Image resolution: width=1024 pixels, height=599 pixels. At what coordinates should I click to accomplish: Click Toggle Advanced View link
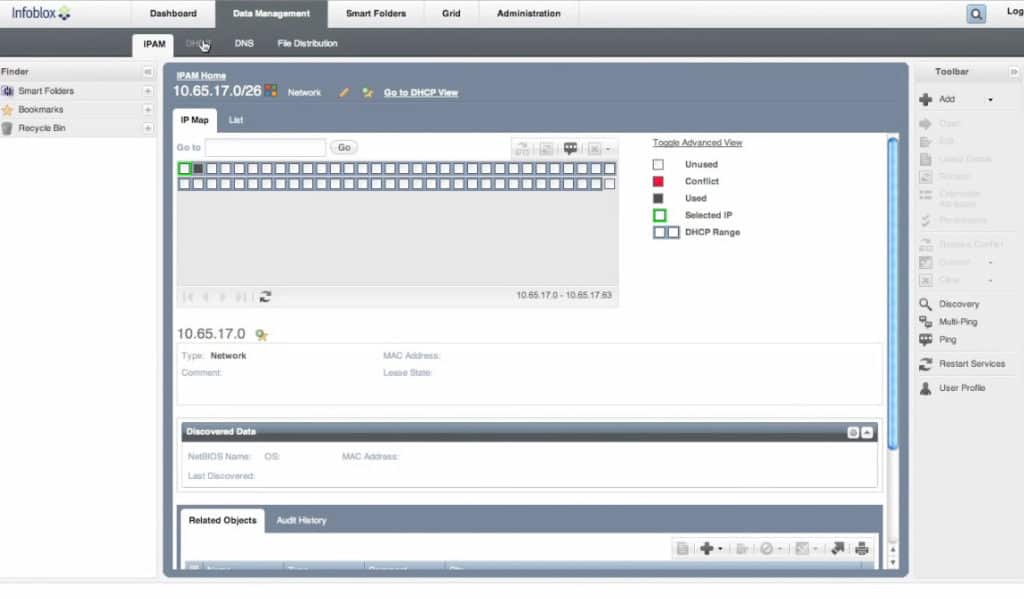point(697,142)
